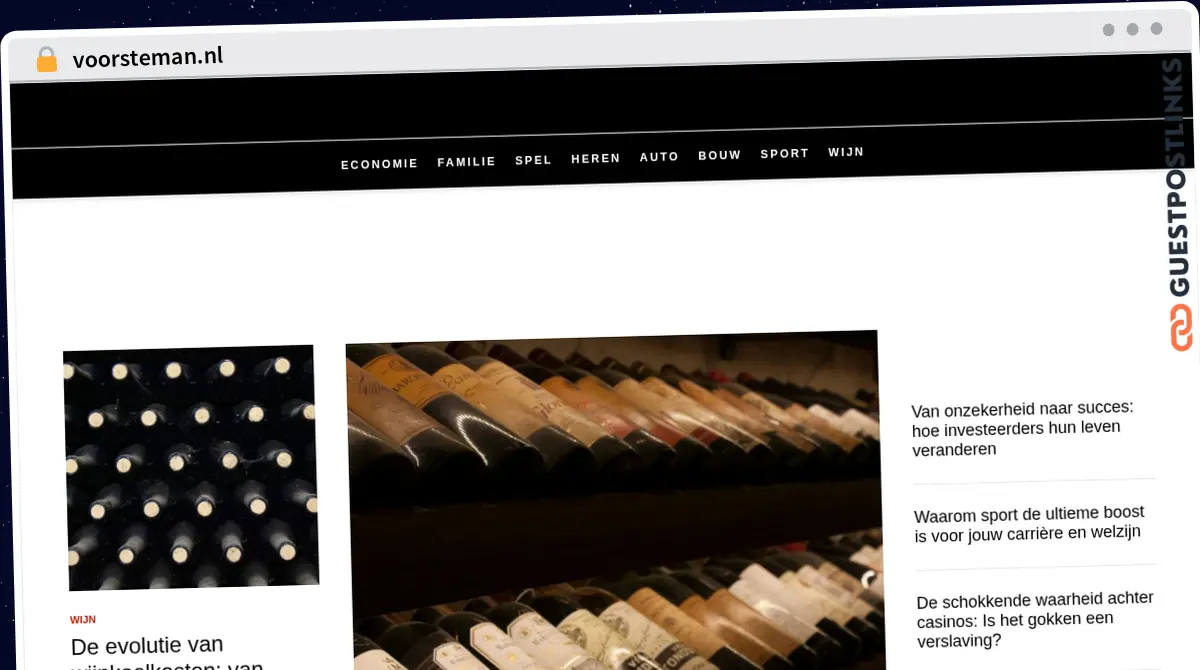Open De schokkende waarheid achter casinos article

(x=1036, y=619)
